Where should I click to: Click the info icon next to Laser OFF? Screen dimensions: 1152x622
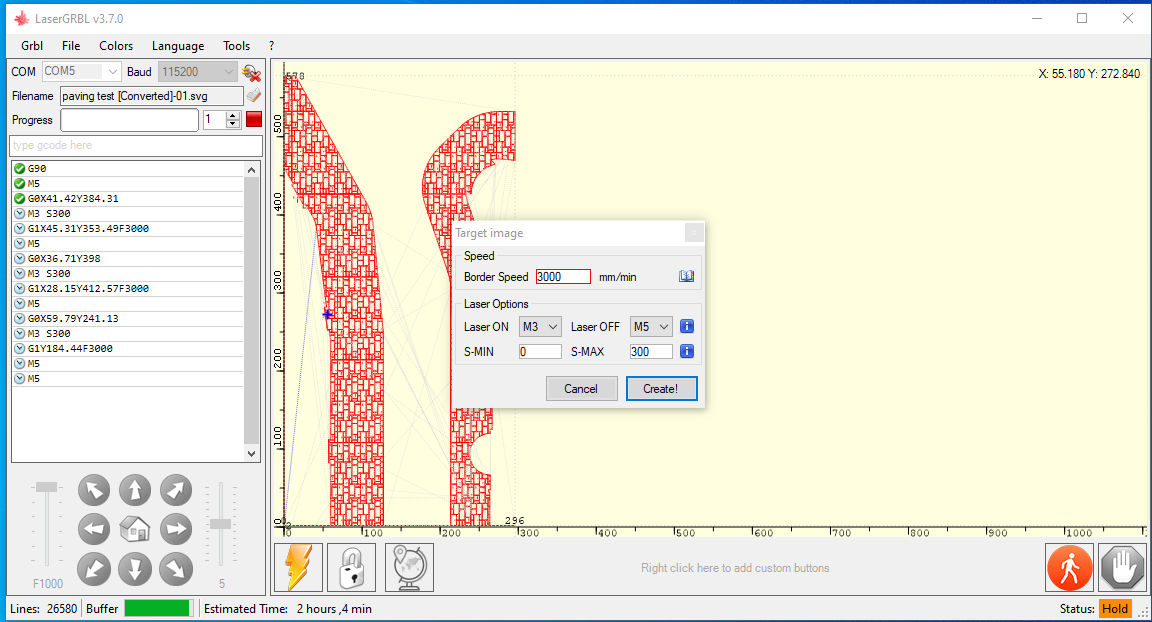[687, 326]
